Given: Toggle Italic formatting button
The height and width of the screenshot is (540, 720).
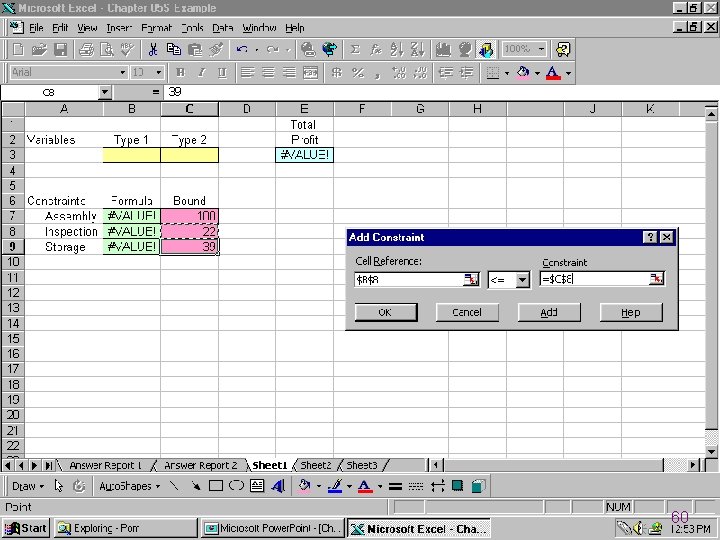Looking at the screenshot, I should [201, 73].
